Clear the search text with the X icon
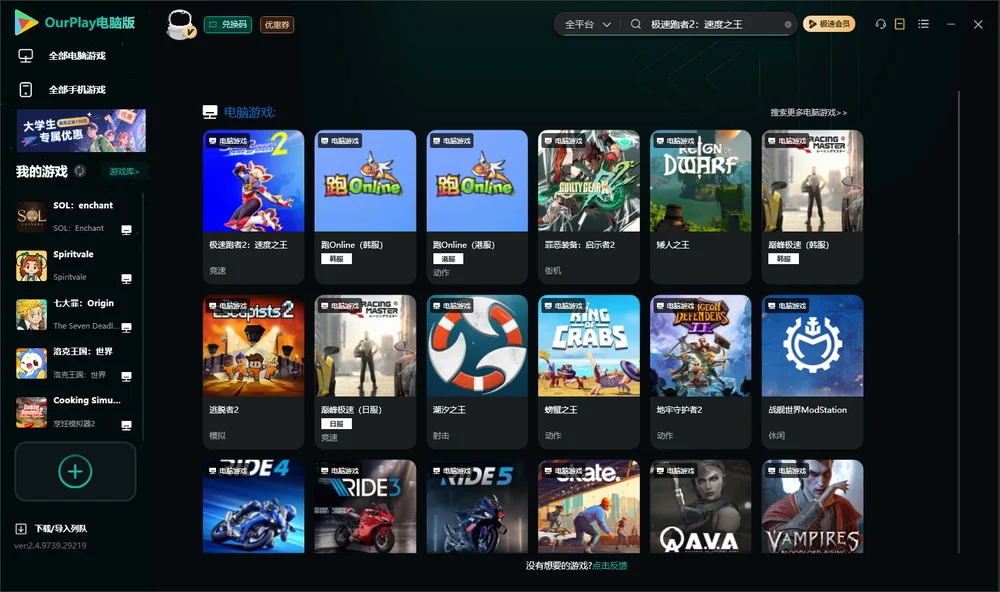This screenshot has width=1000, height=592. [x=788, y=25]
